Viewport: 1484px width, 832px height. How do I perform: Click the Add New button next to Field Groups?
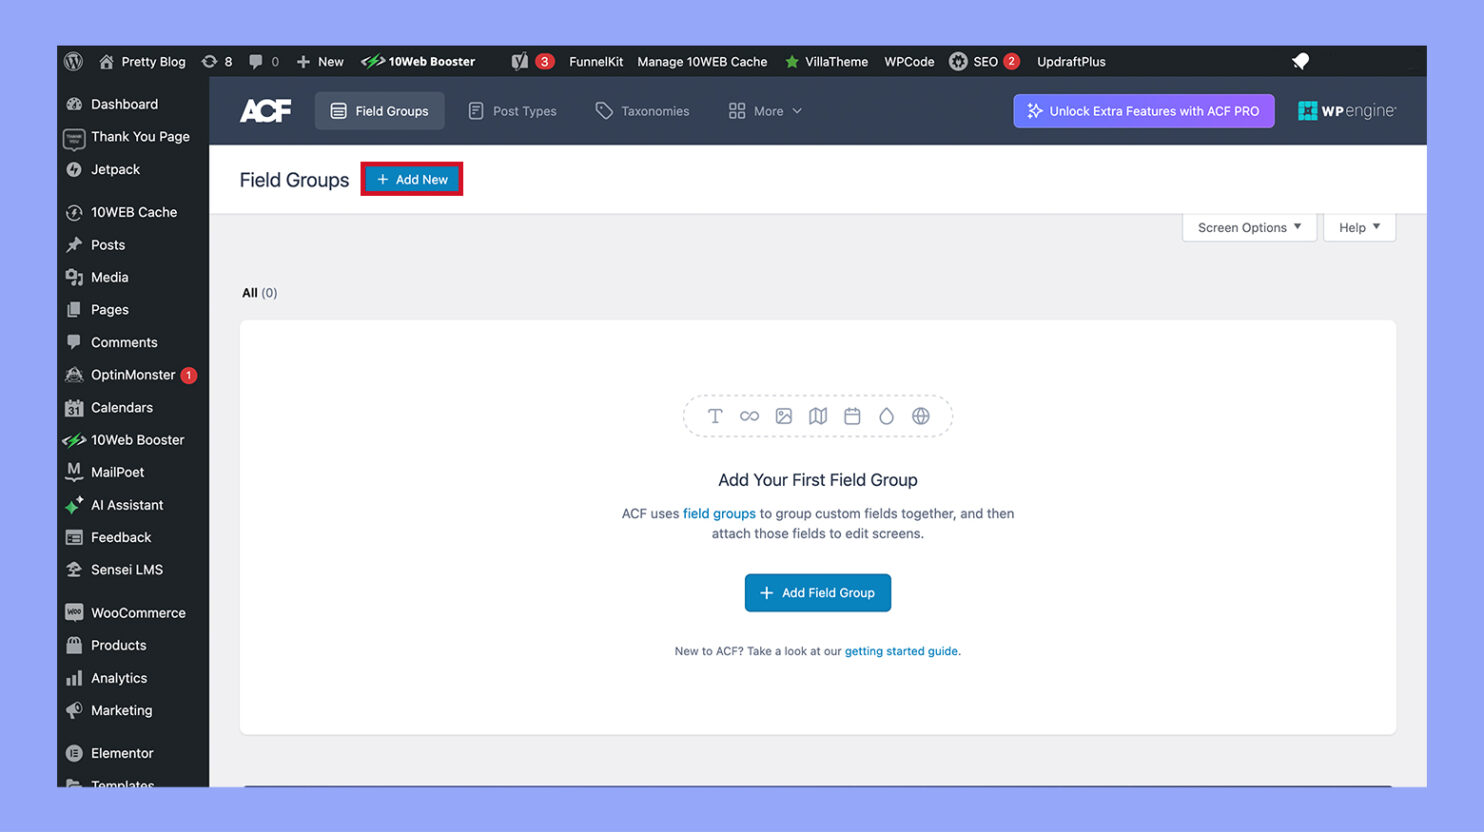pyautogui.click(x=411, y=179)
